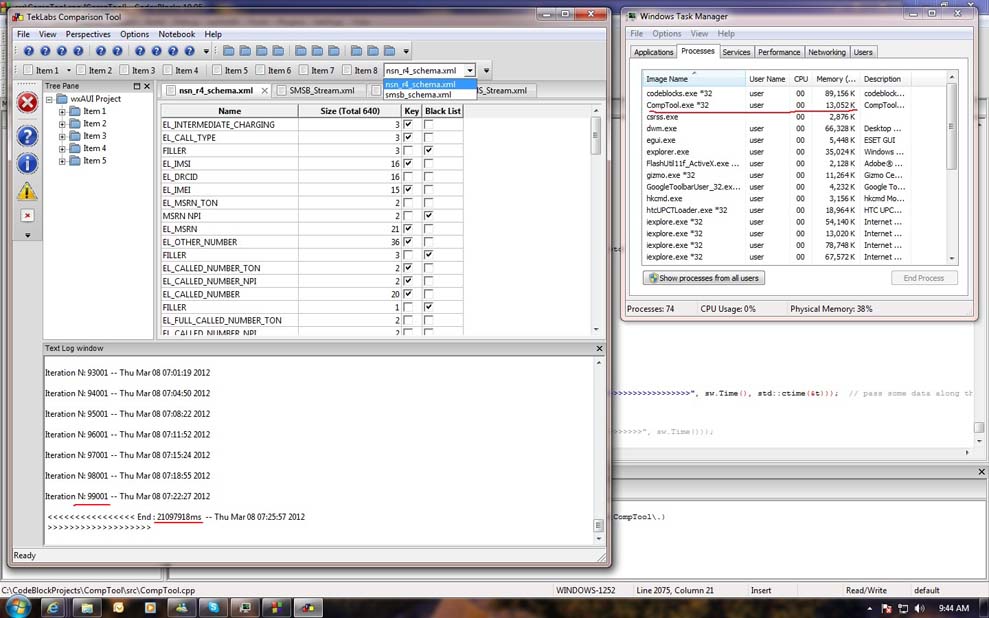Click the blue question mark icon in the left sidebar
Viewport: 989px width, 618px height.
28,136
